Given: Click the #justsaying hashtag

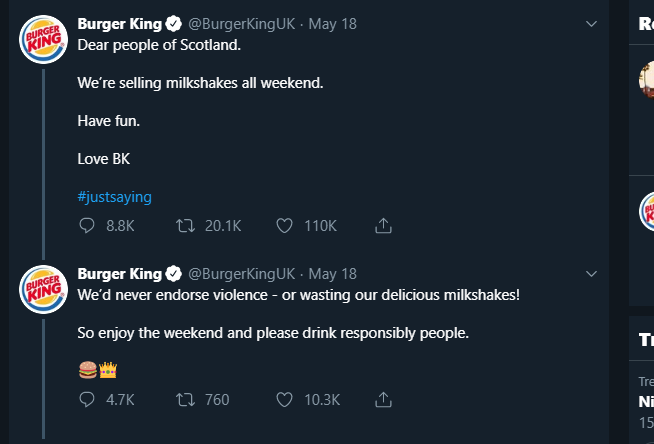Looking at the screenshot, I should 114,197.
